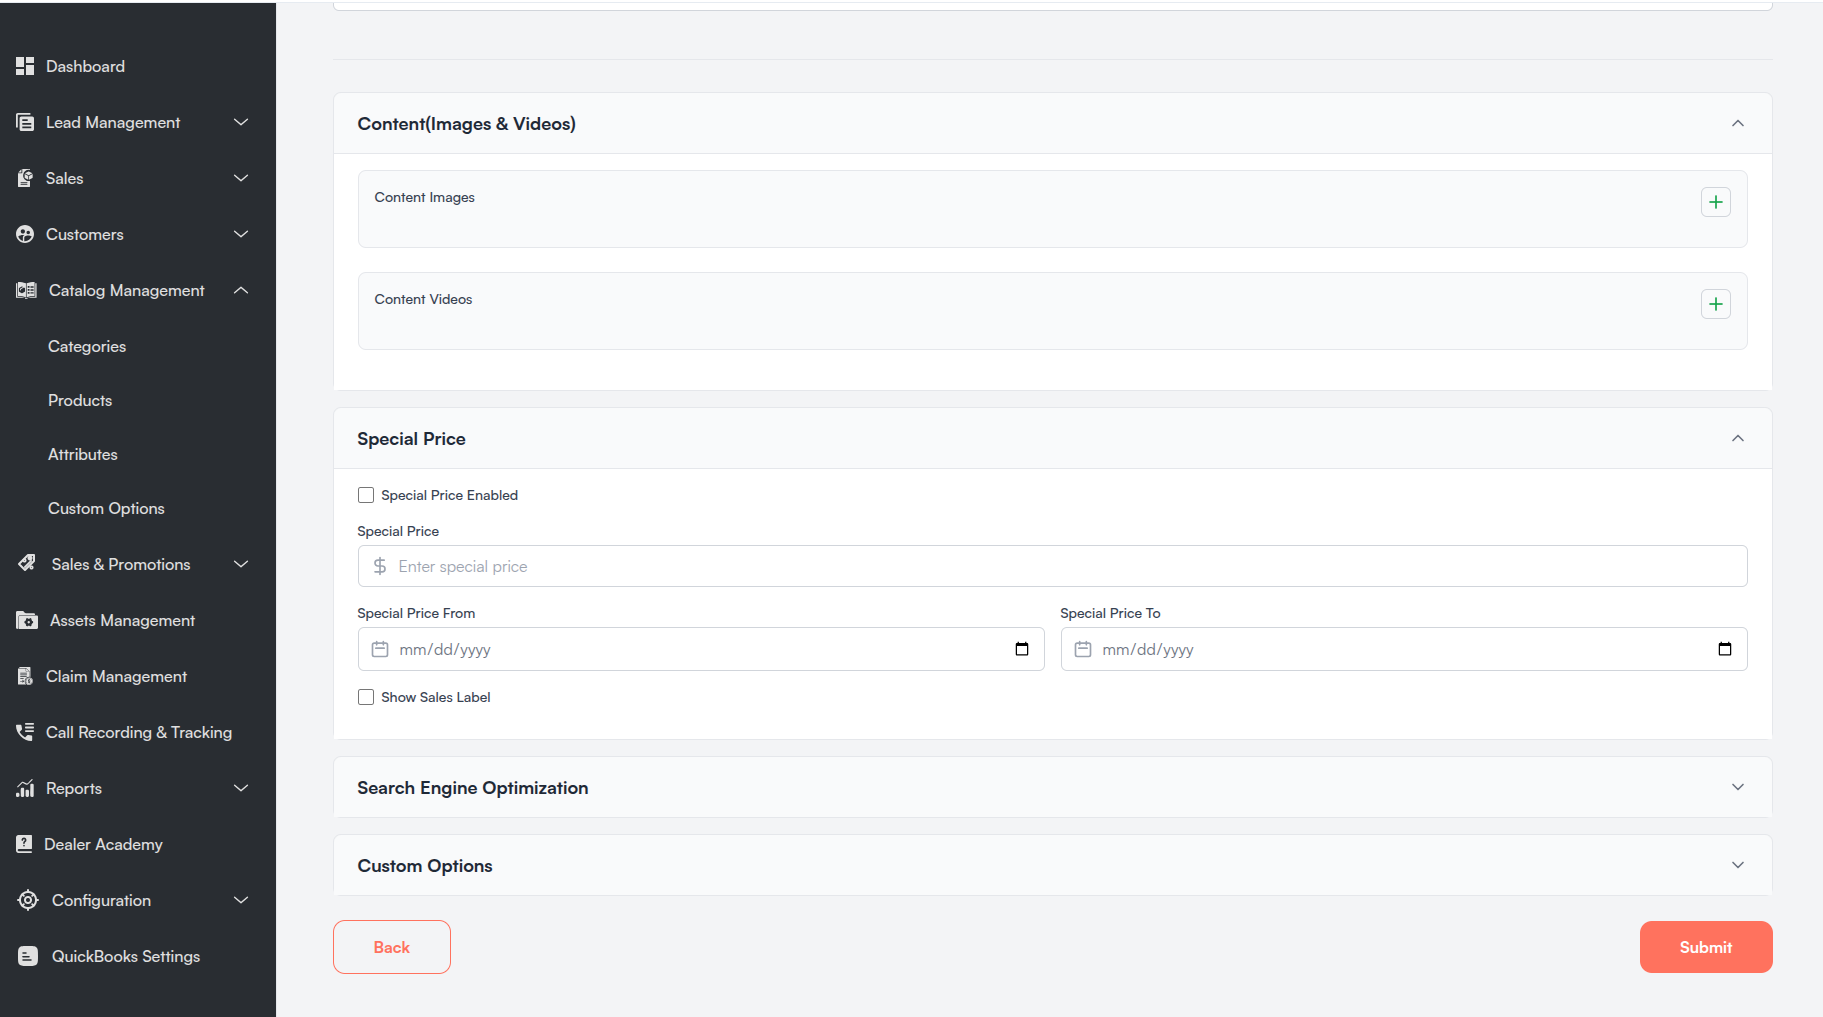Image resolution: width=1823 pixels, height=1017 pixels.
Task: Open Custom Options sidebar item
Action: 106,508
